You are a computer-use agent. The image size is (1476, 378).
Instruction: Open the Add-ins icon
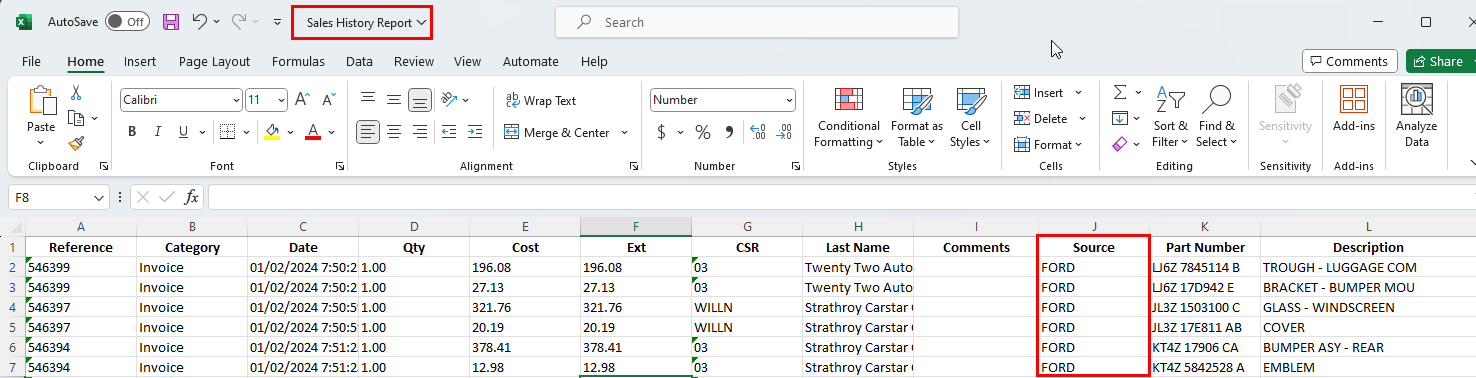click(1354, 109)
